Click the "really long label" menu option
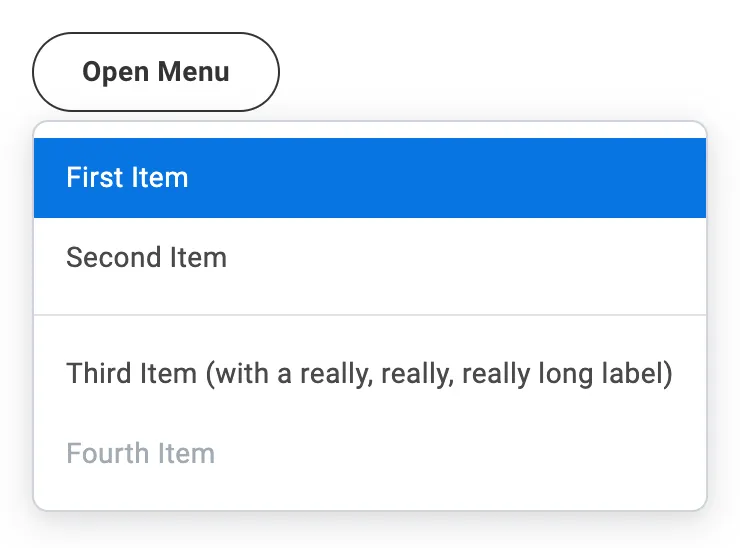Screen dimensions: 740x548 (369, 374)
